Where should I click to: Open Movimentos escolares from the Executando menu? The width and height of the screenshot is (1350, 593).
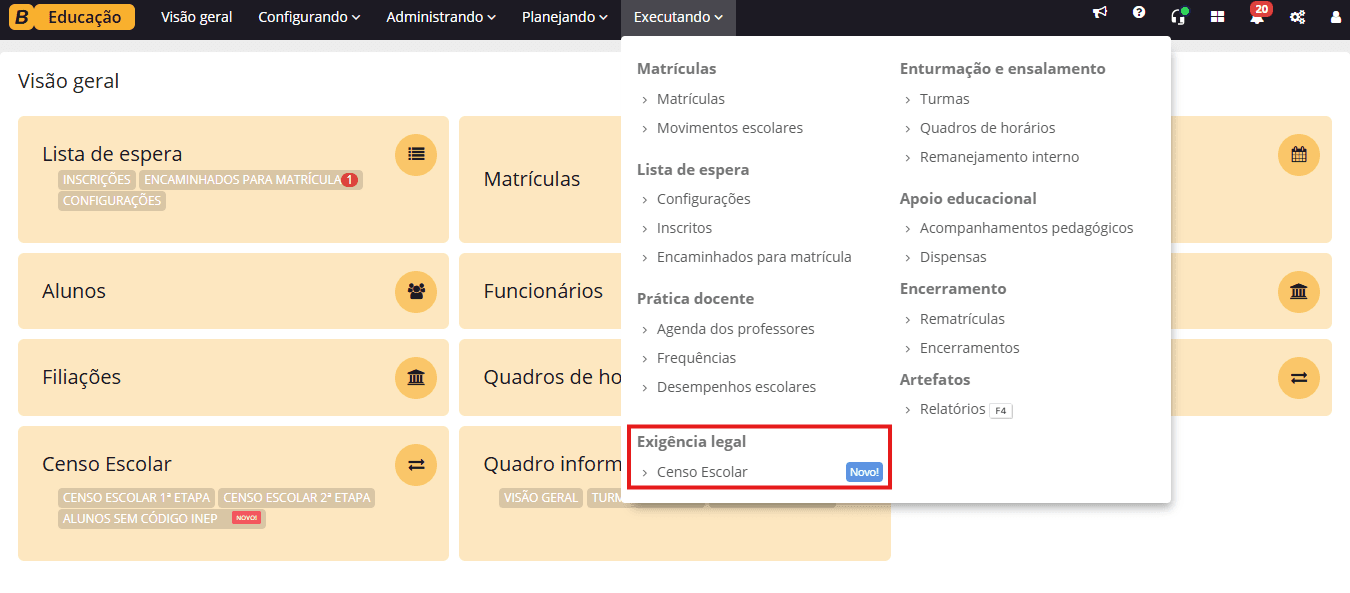pyautogui.click(x=730, y=127)
